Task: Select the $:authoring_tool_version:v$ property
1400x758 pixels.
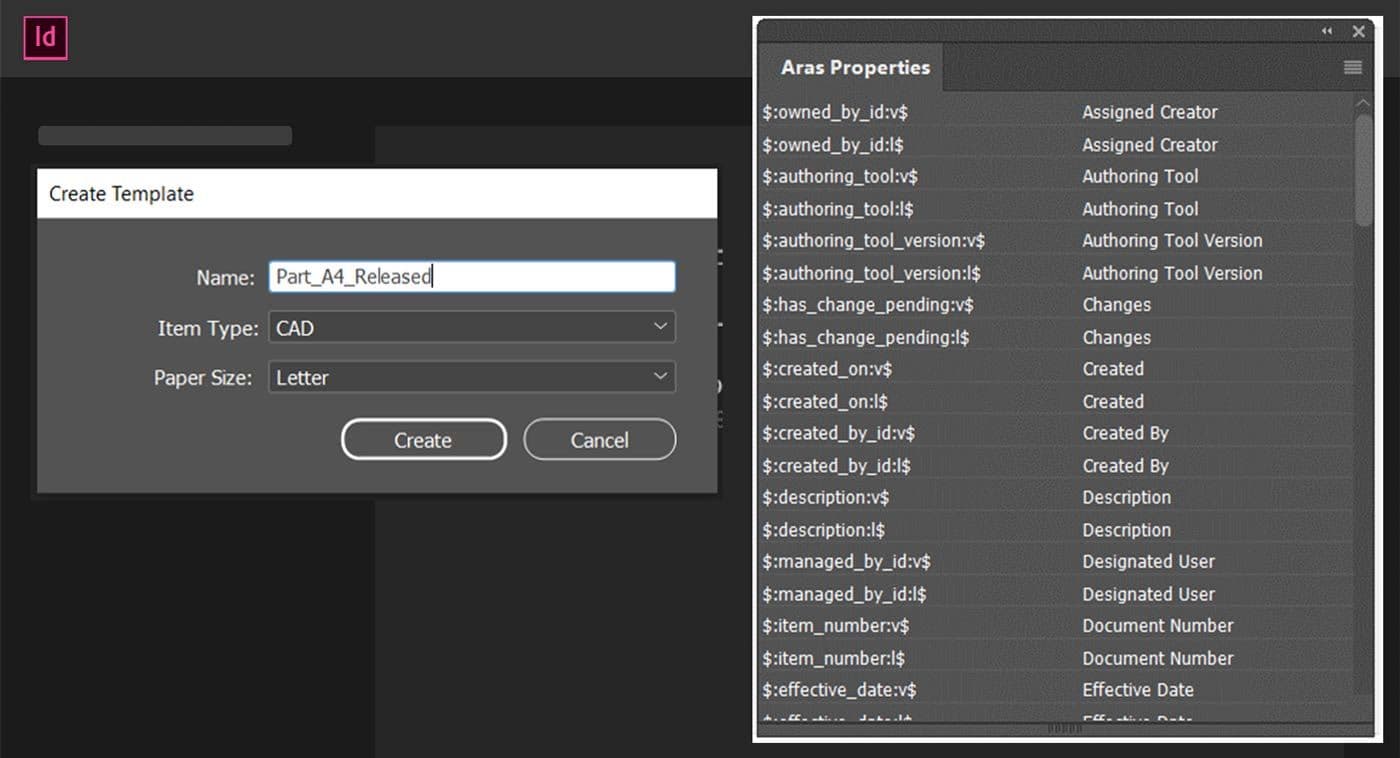Action: tap(1056, 241)
